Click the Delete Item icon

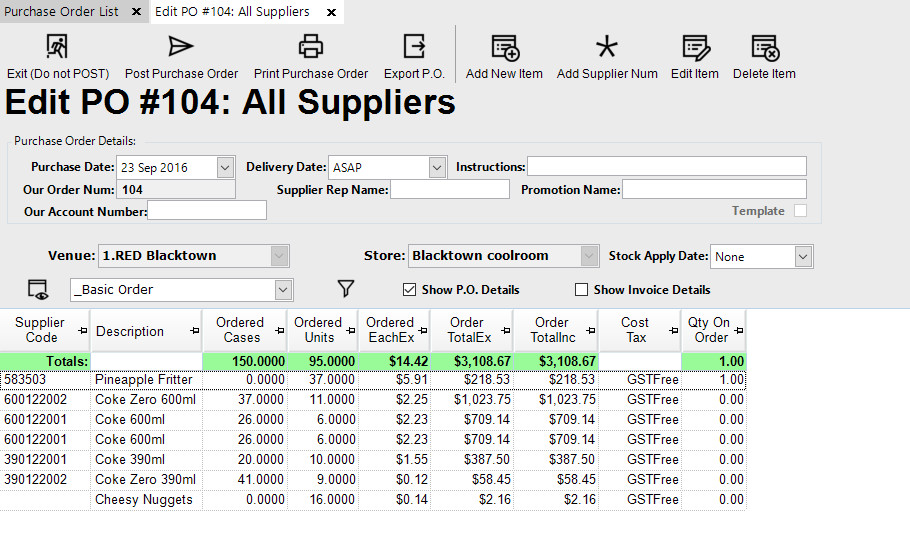(764, 47)
